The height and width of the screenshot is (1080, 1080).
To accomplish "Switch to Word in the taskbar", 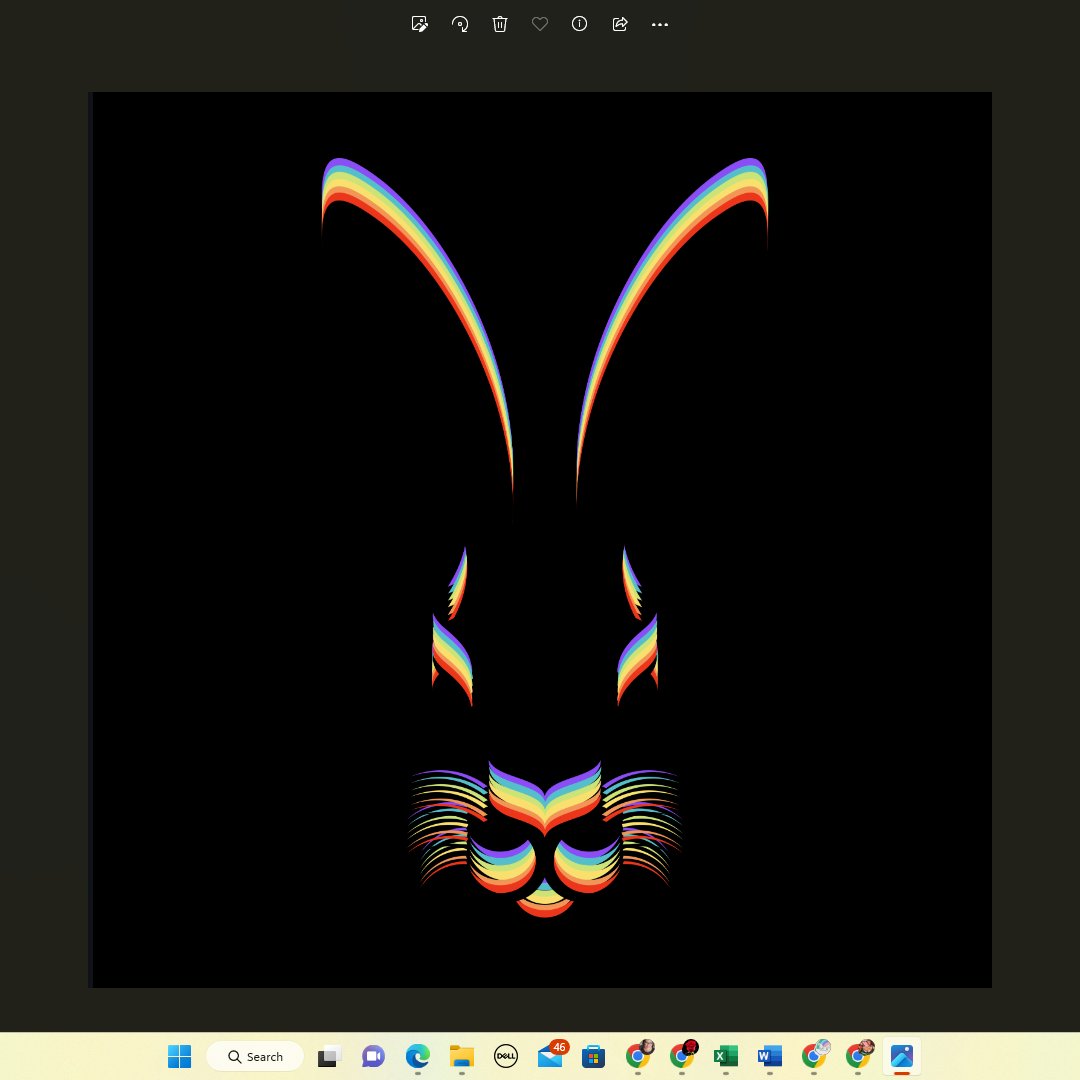I will (x=769, y=1056).
